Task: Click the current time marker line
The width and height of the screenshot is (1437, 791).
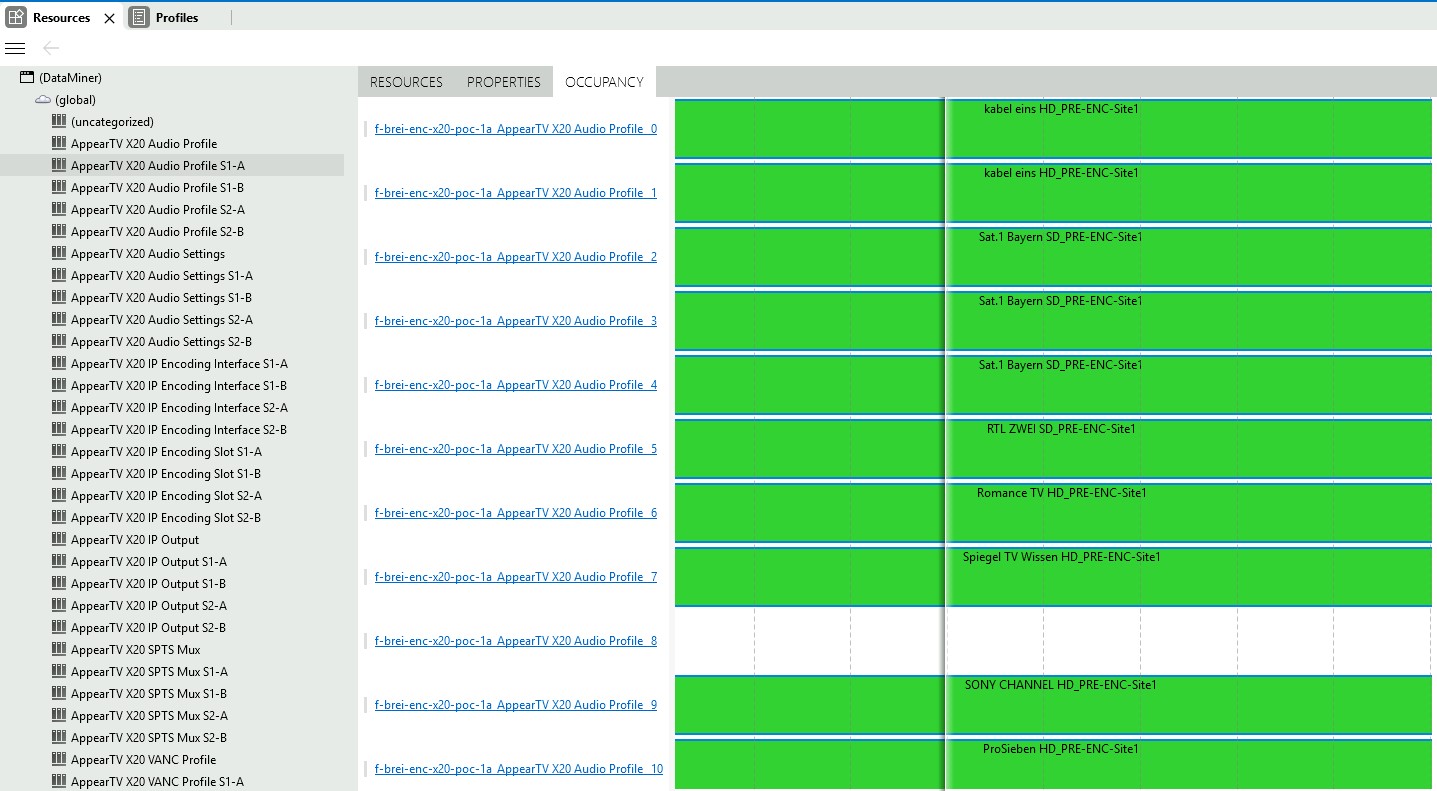Action: pos(945,400)
